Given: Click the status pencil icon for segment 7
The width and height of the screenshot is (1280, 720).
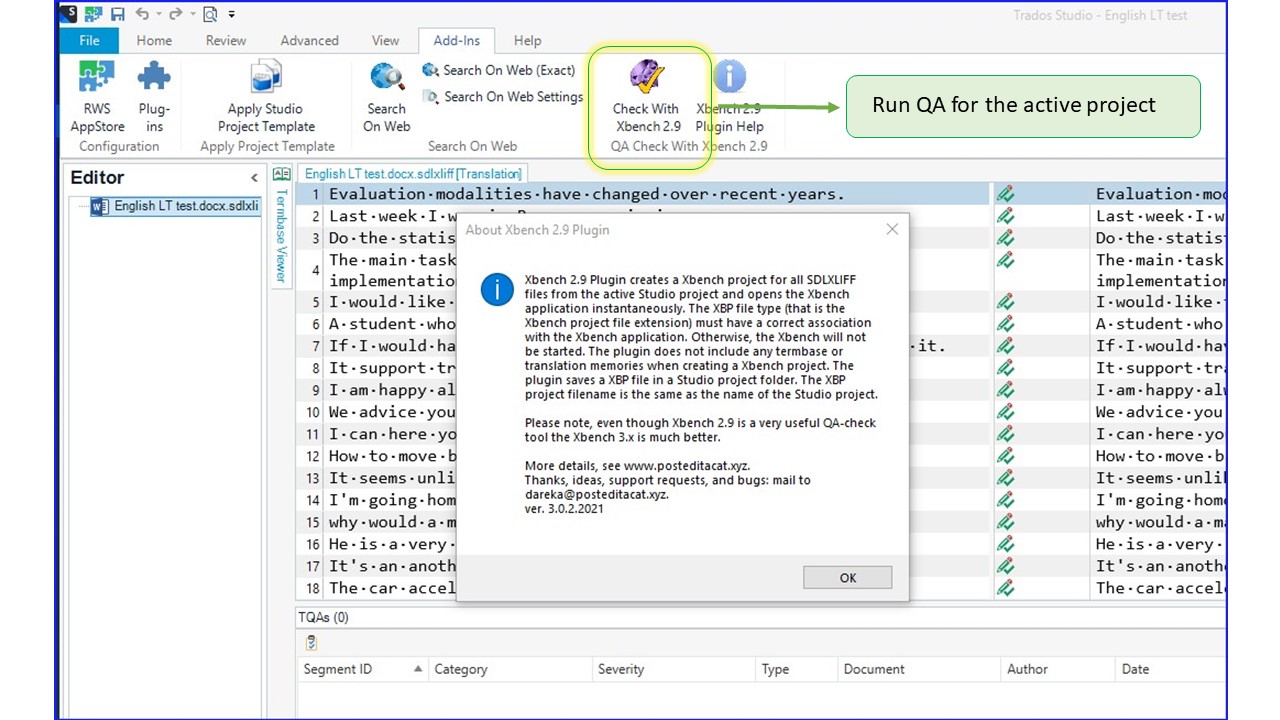Looking at the screenshot, I should click(1005, 346).
